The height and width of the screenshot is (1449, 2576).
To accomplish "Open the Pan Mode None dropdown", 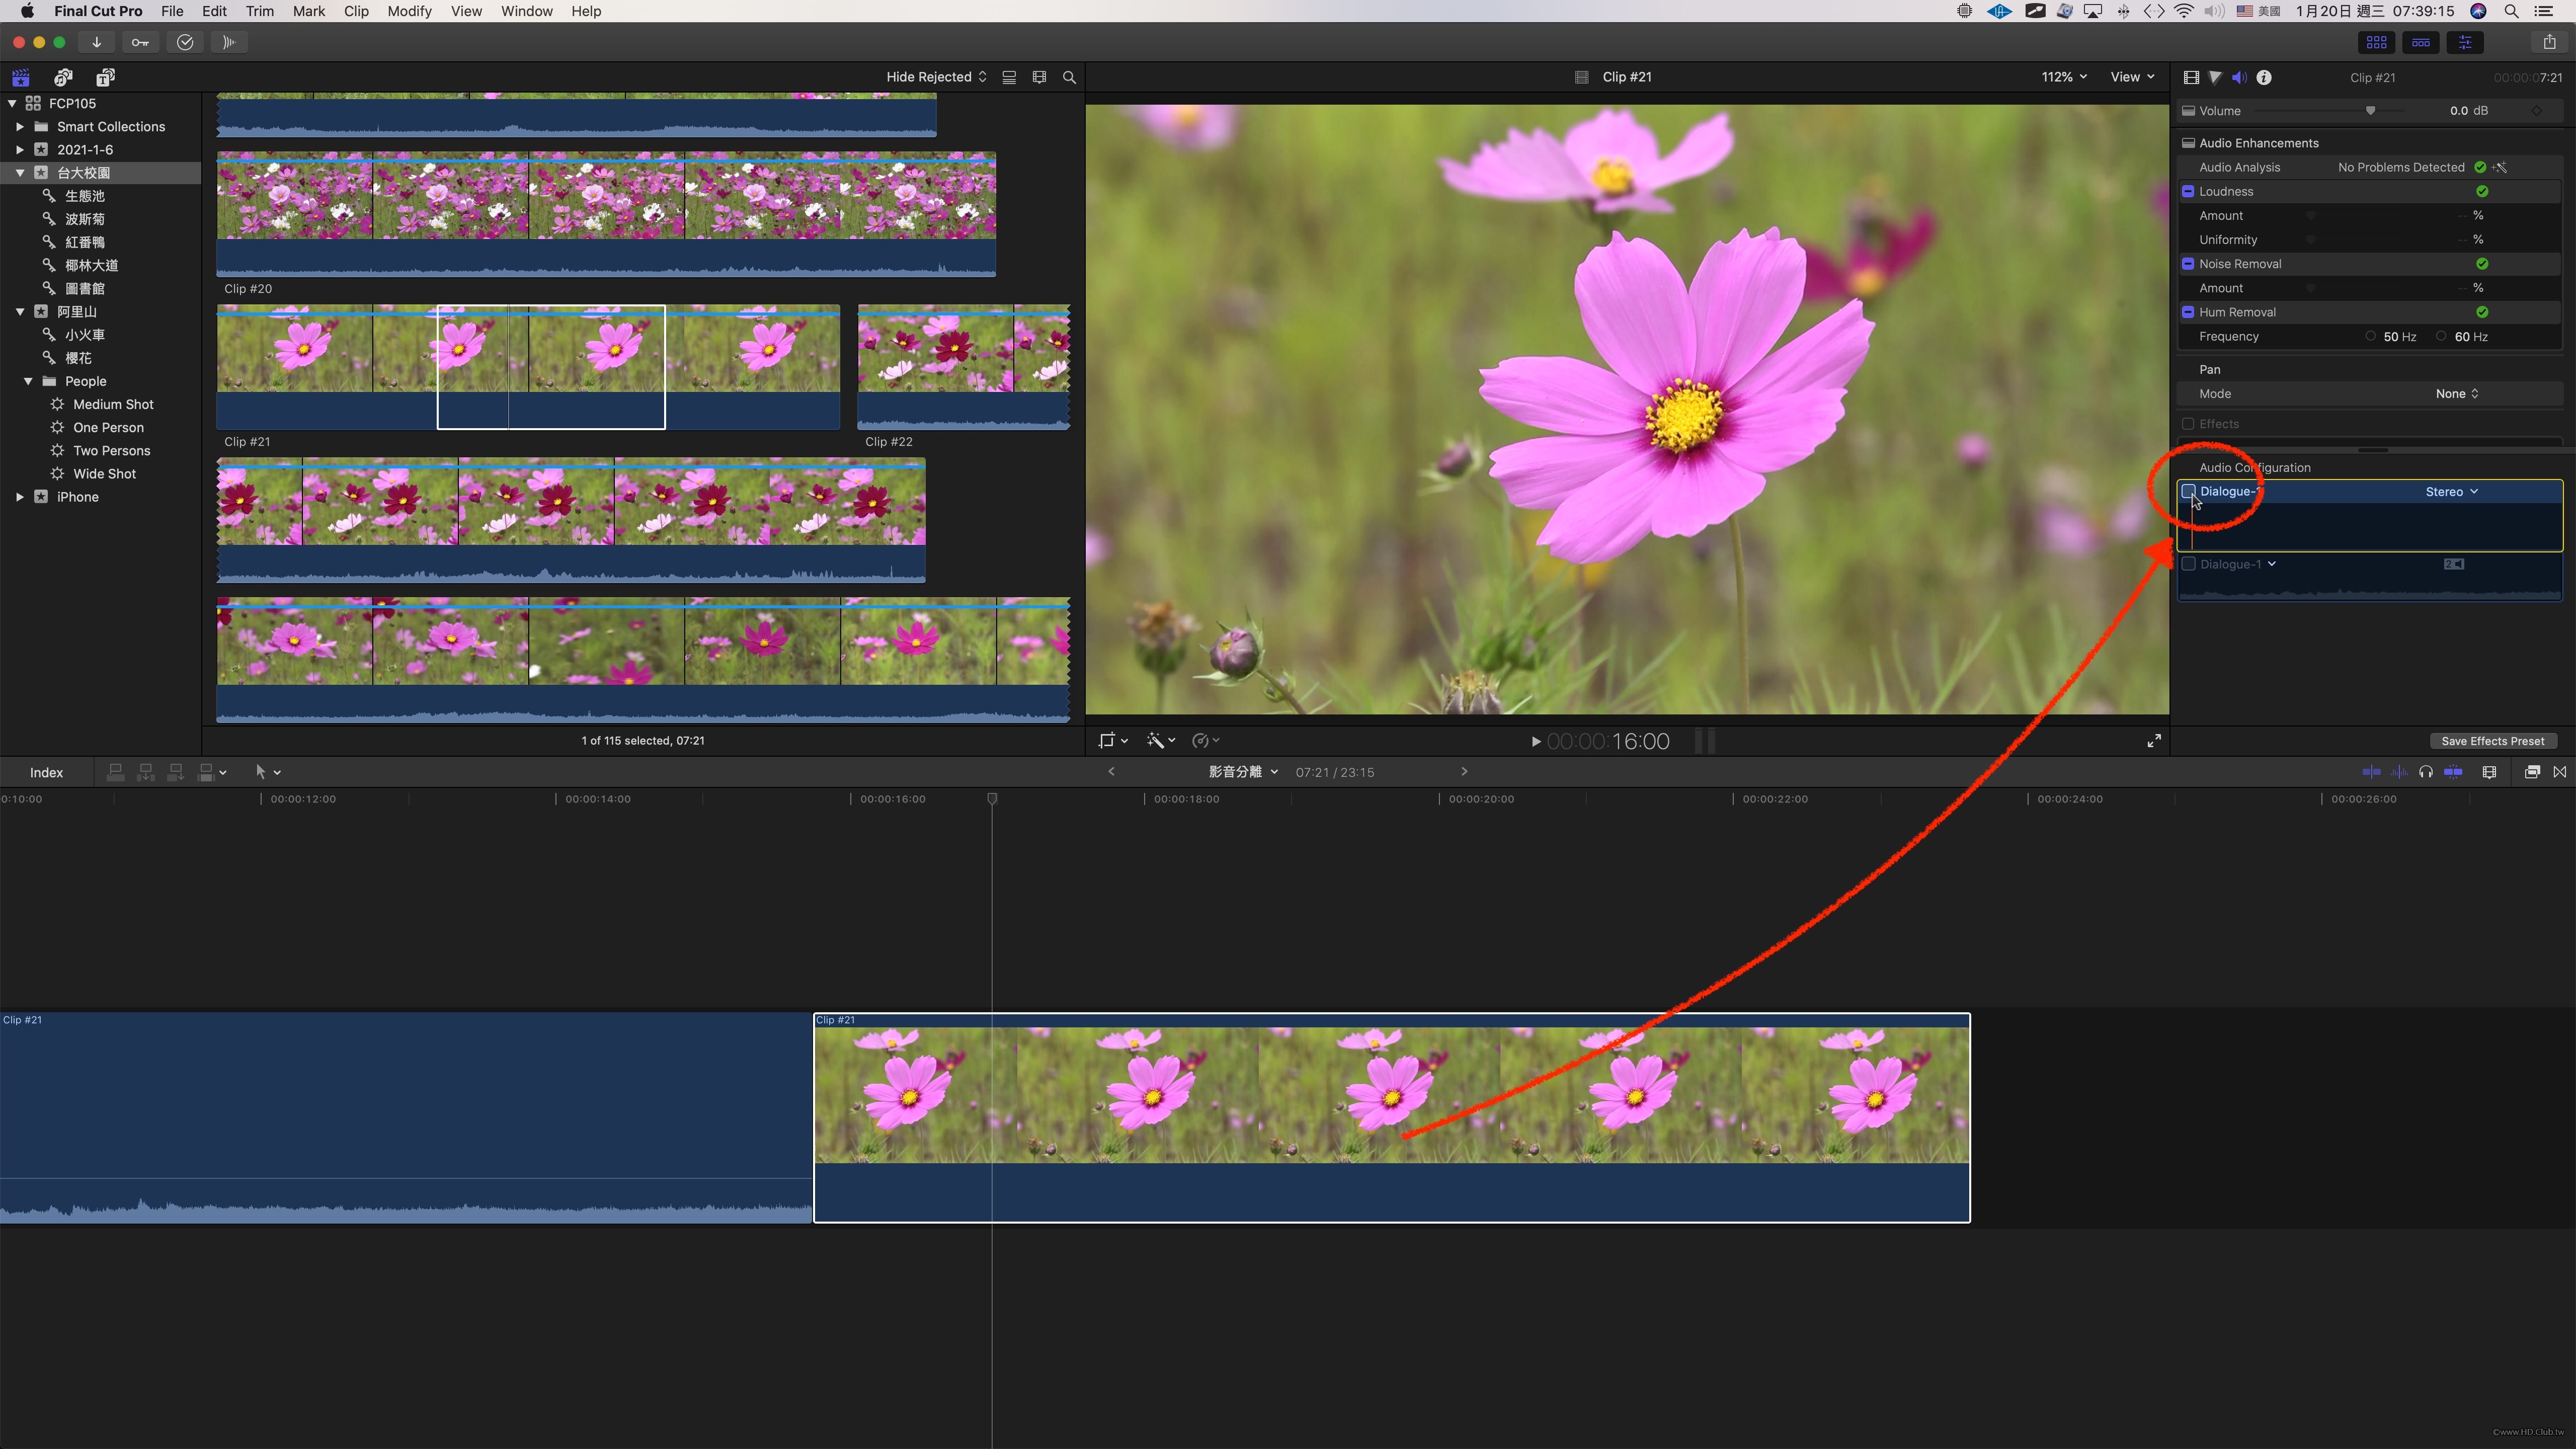I will pos(2456,394).
